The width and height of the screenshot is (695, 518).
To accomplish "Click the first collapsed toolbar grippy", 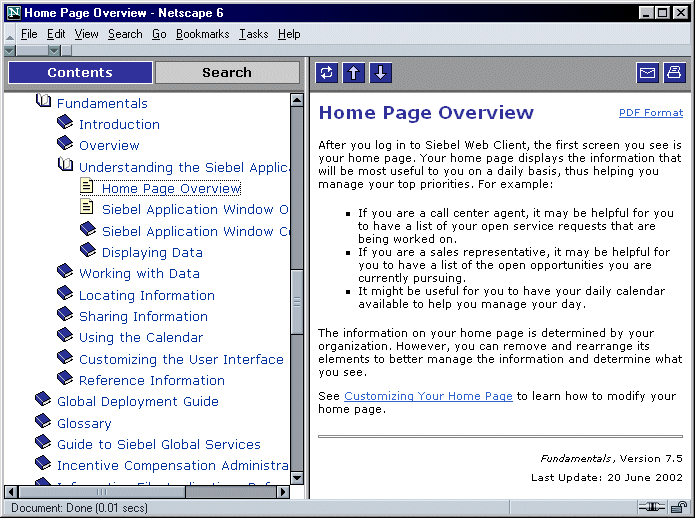I will (x=10, y=51).
